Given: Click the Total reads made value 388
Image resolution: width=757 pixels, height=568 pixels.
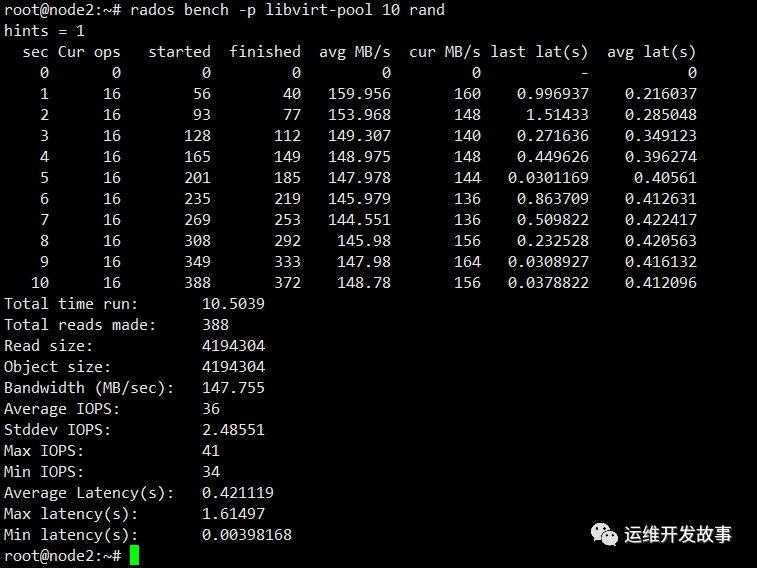Looking at the screenshot, I should (215, 325).
